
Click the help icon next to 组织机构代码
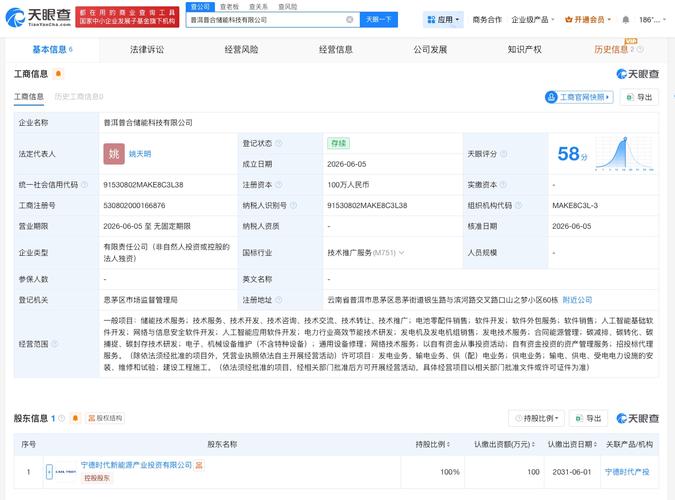coord(518,205)
